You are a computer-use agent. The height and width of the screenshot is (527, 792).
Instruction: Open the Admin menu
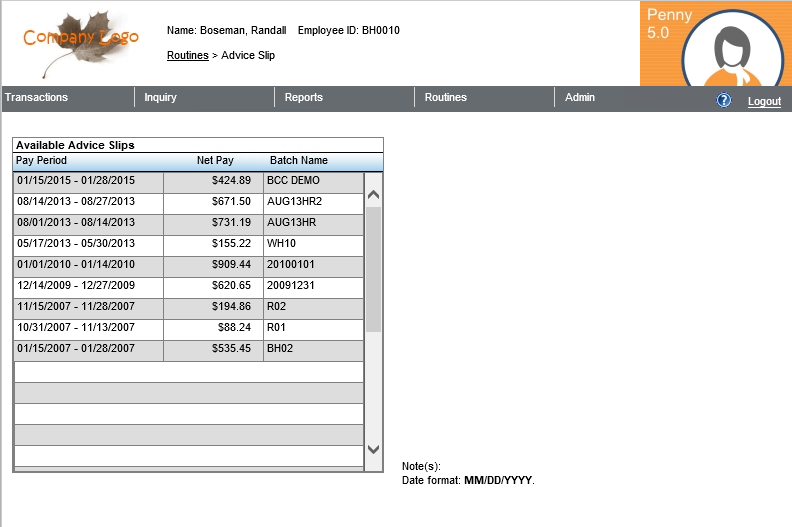pyautogui.click(x=579, y=98)
